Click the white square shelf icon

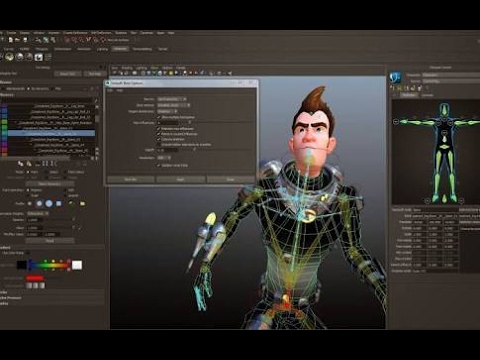click(x=39, y=57)
